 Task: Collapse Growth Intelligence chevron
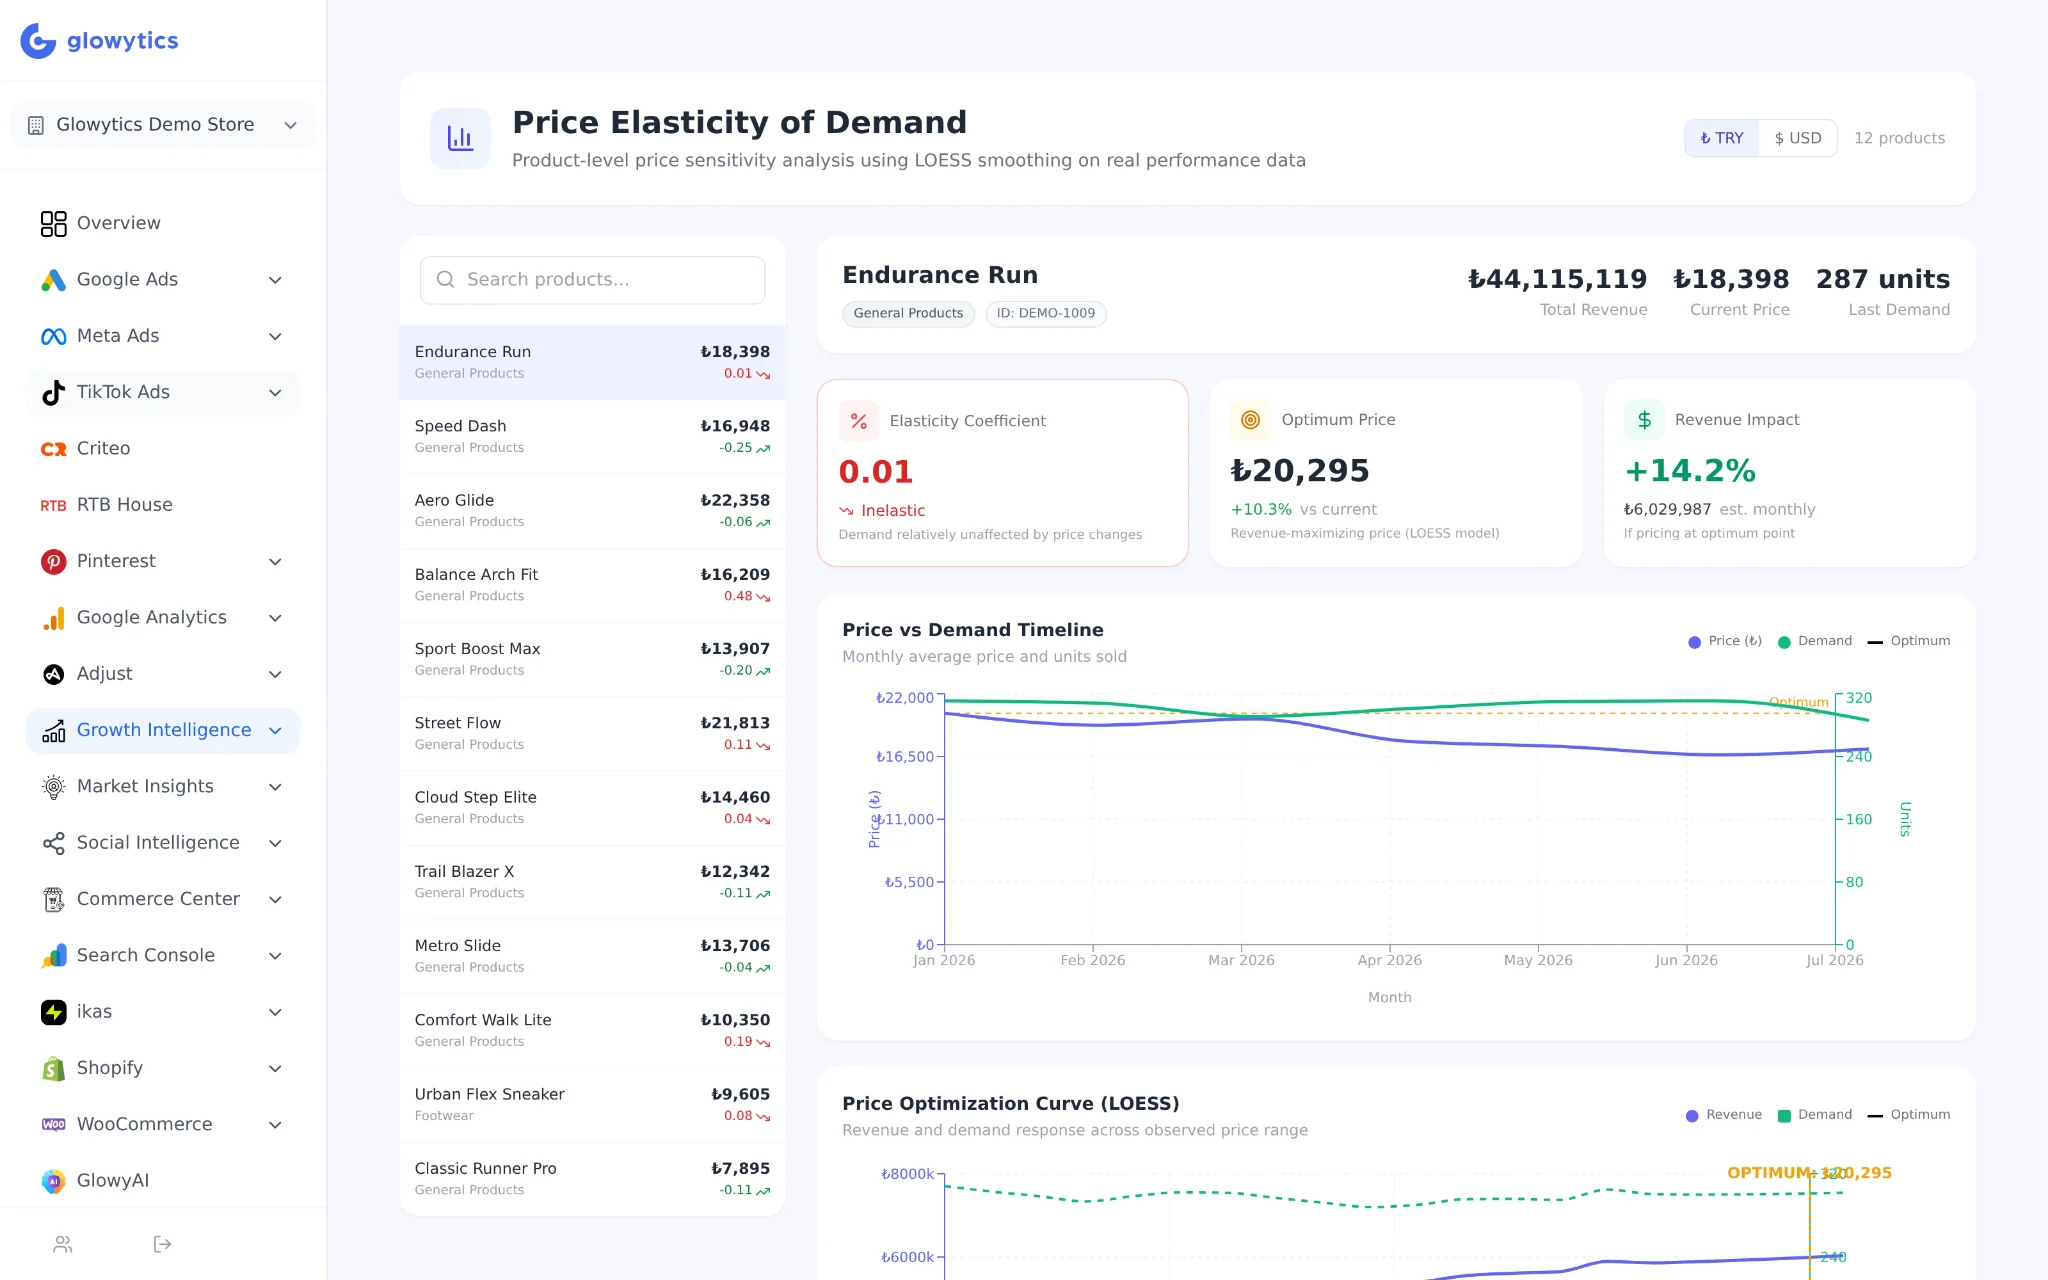click(275, 730)
